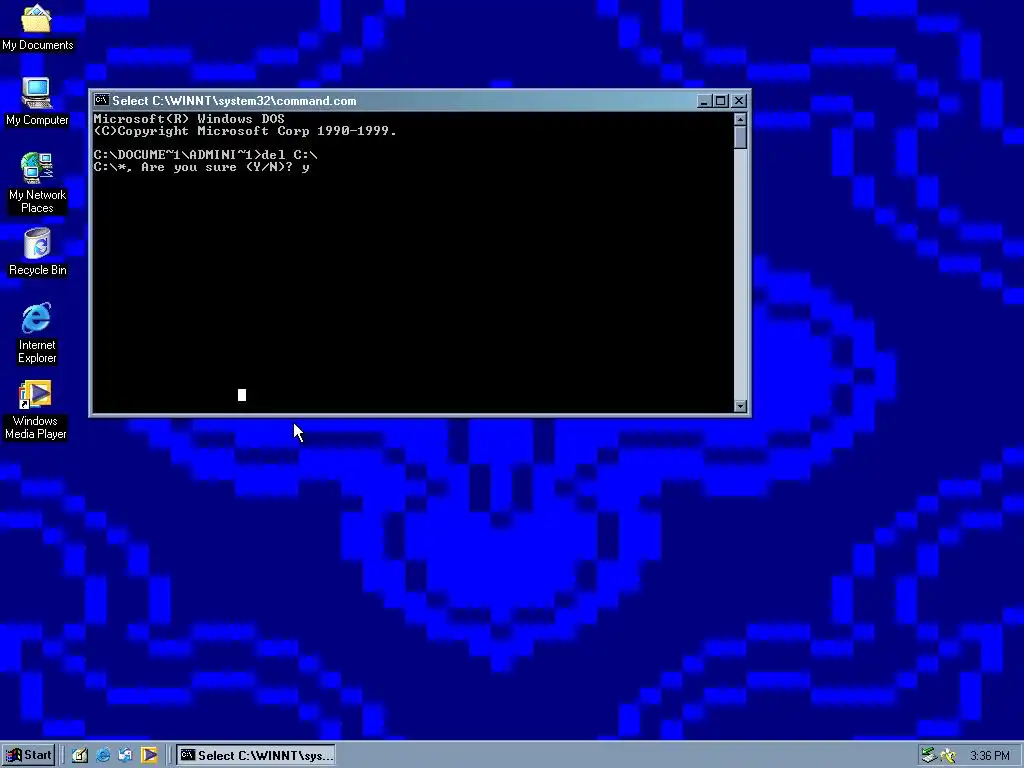Select Internet Explorer desktop icon
The image size is (1024, 768).
[x=37, y=333]
